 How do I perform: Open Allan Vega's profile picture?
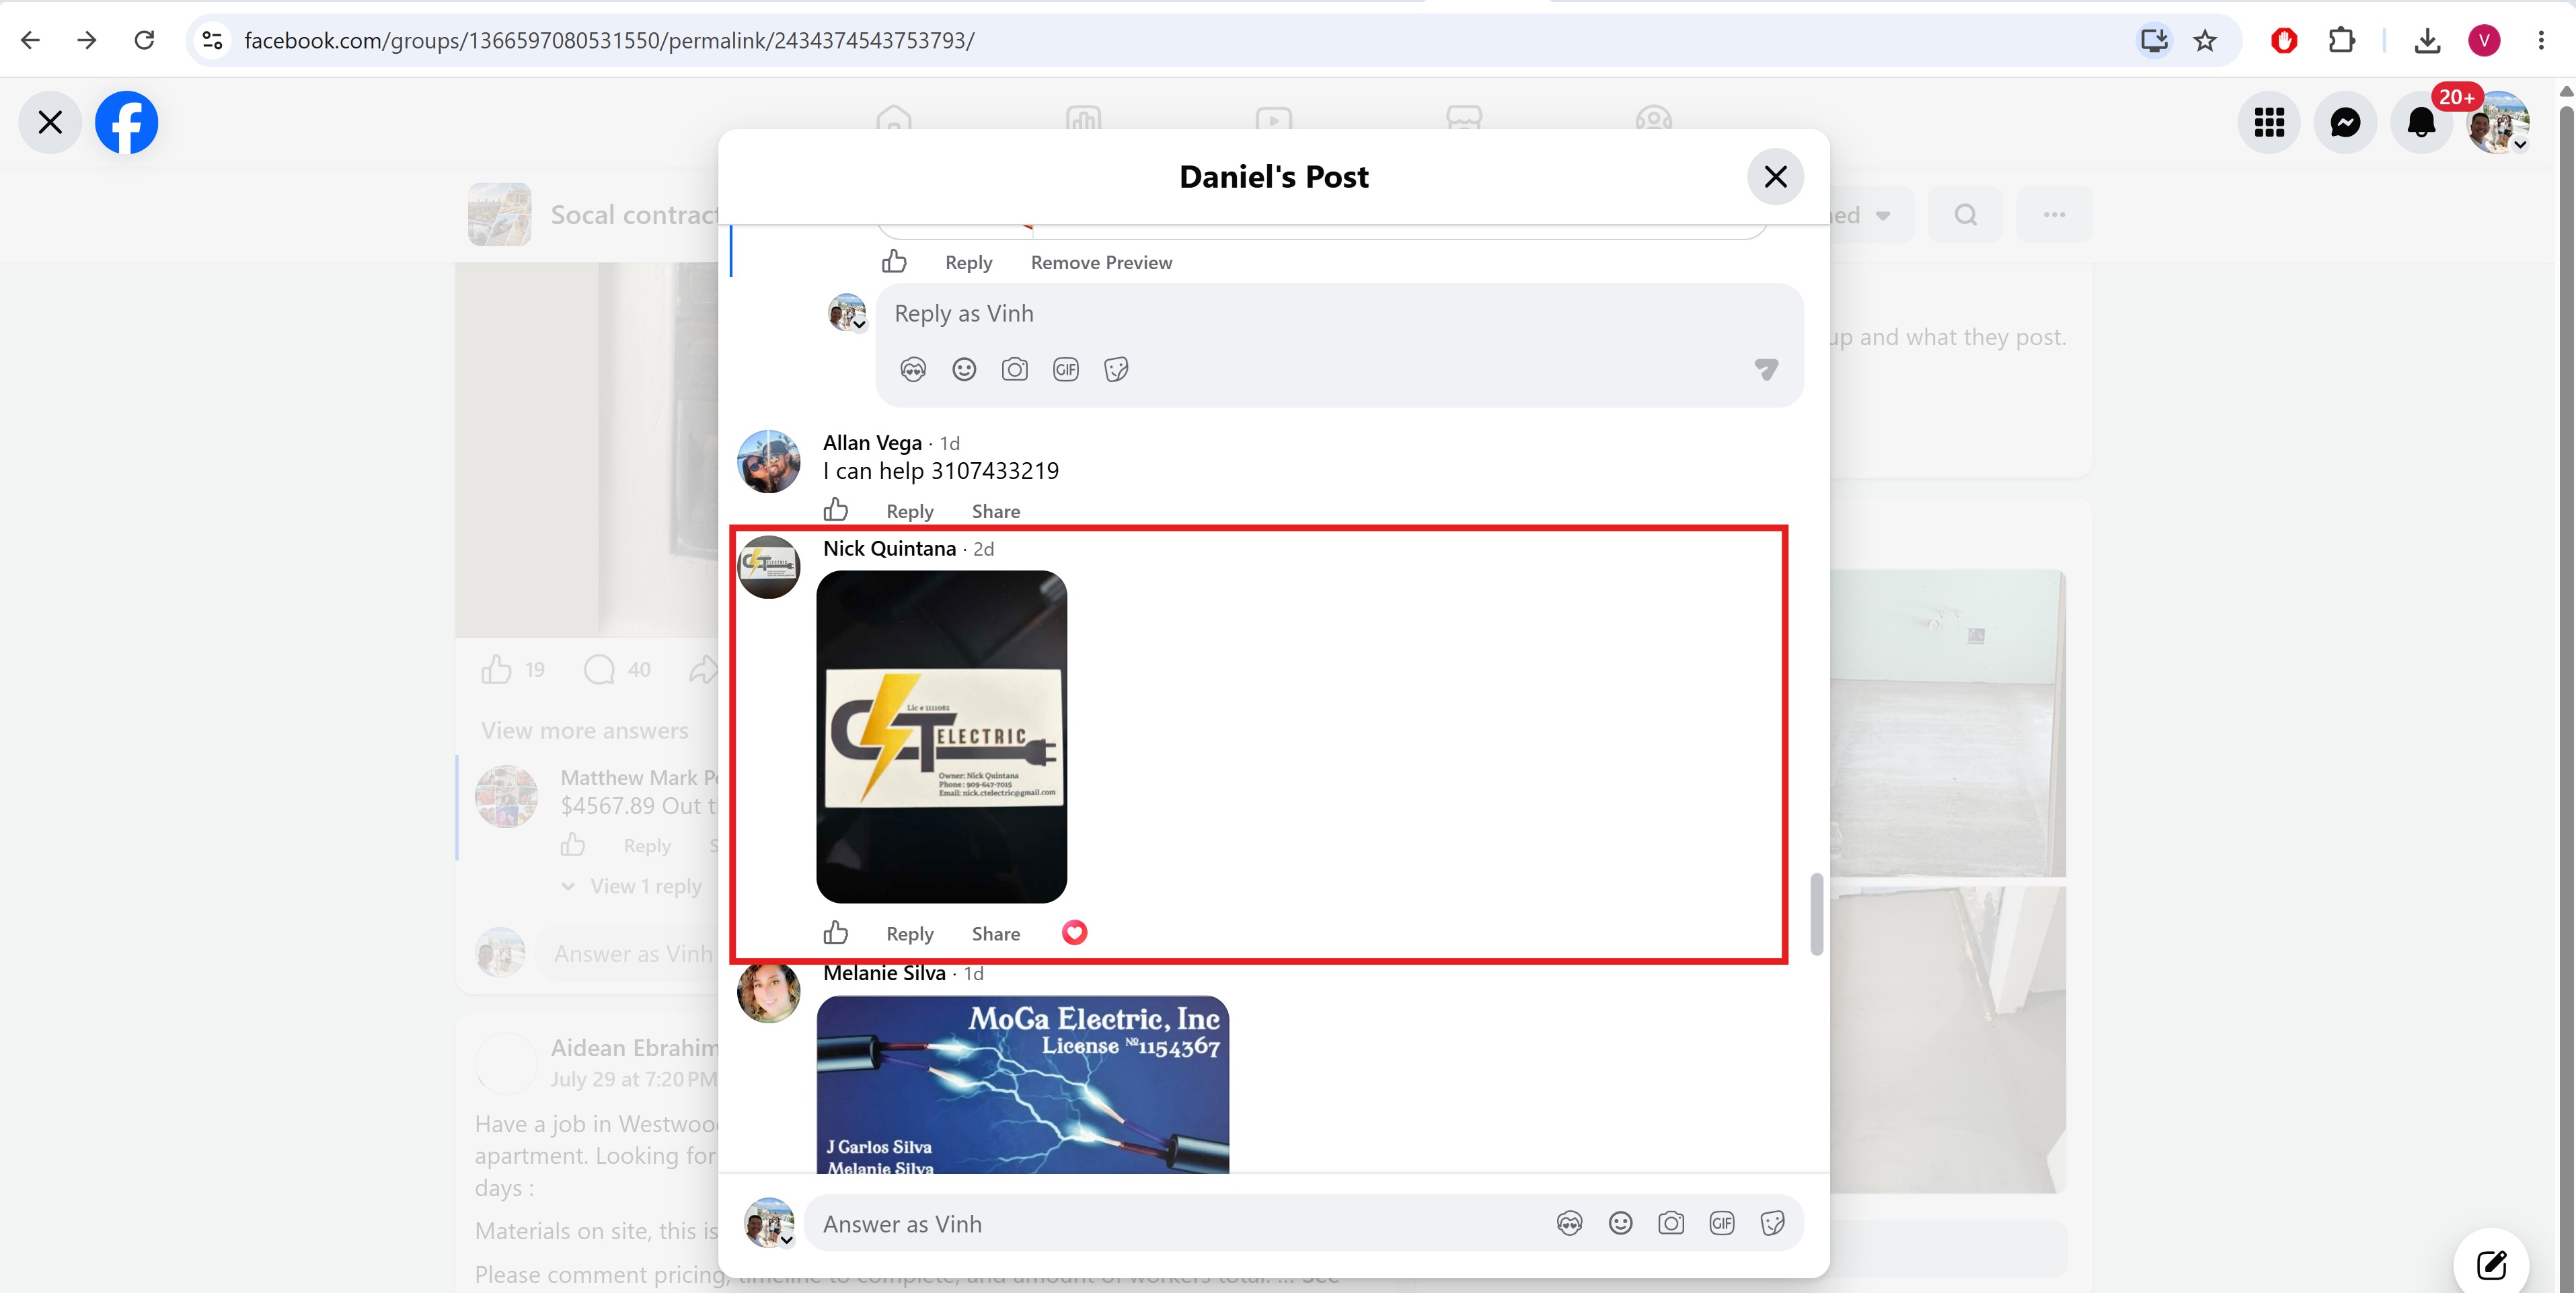point(768,462)
